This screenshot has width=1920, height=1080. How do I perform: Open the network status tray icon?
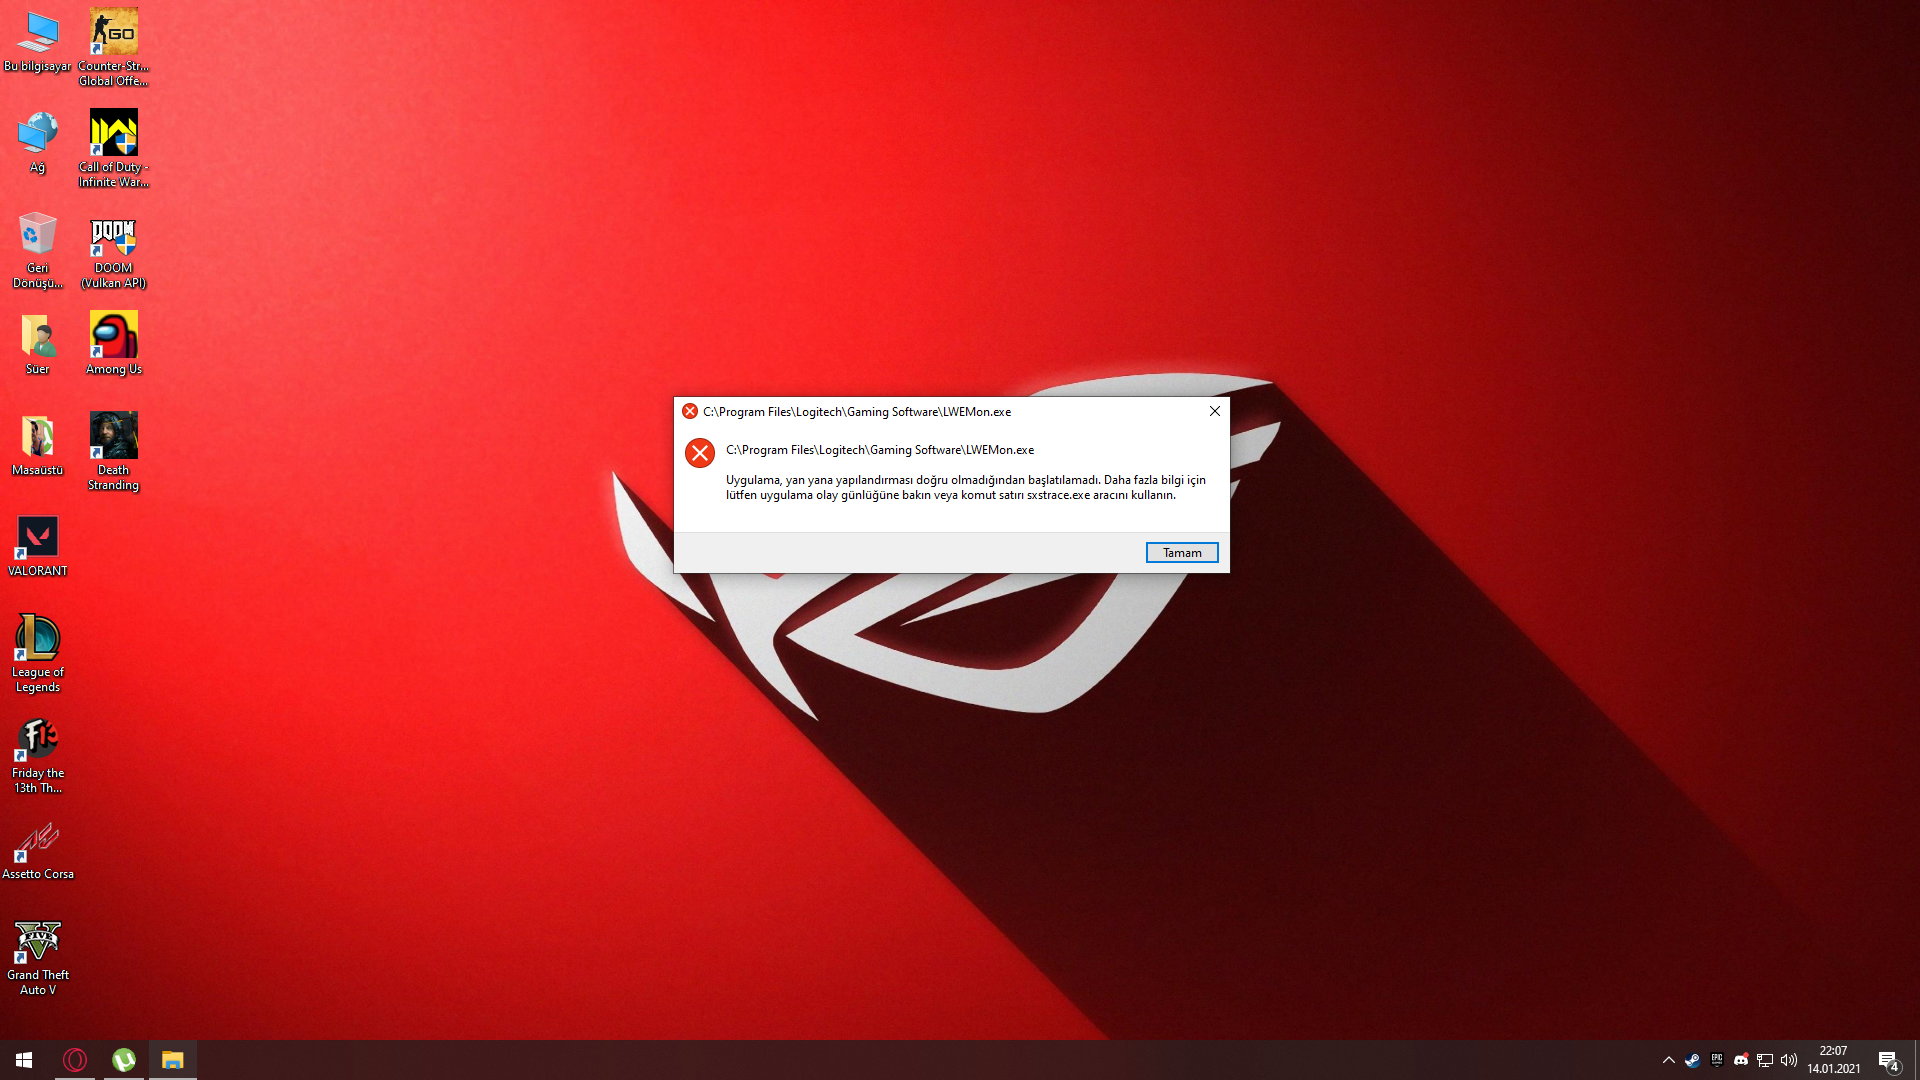coord(1765,1060)
